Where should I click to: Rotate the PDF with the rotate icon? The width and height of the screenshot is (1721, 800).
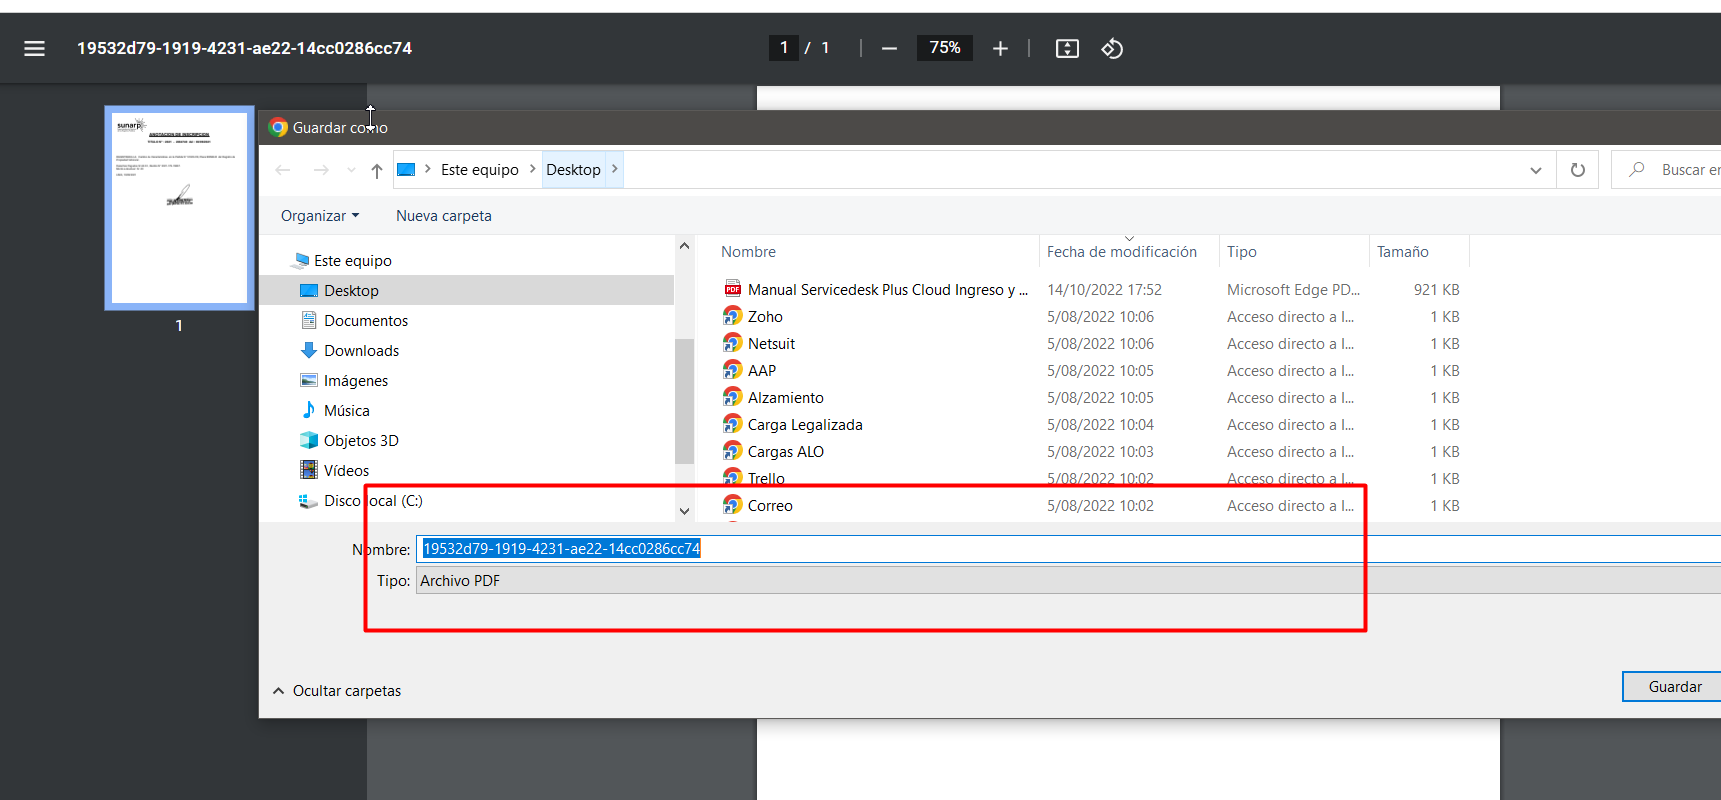[1112, 48]
